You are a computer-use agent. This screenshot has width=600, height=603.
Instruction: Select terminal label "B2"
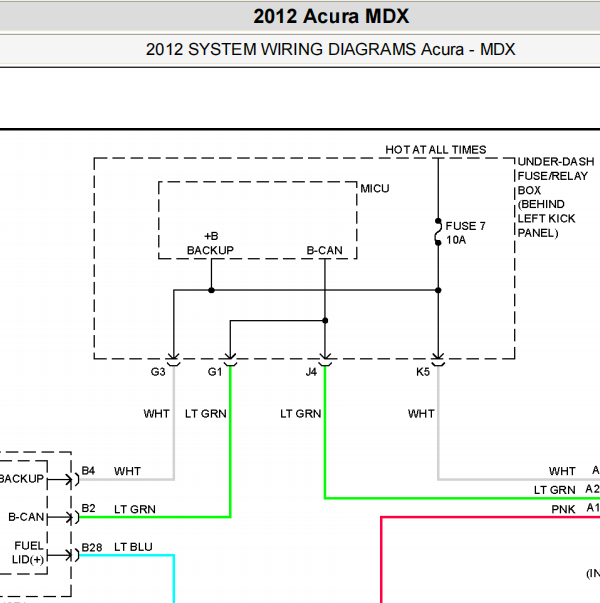pyautogui.click(x=88, y=508)
